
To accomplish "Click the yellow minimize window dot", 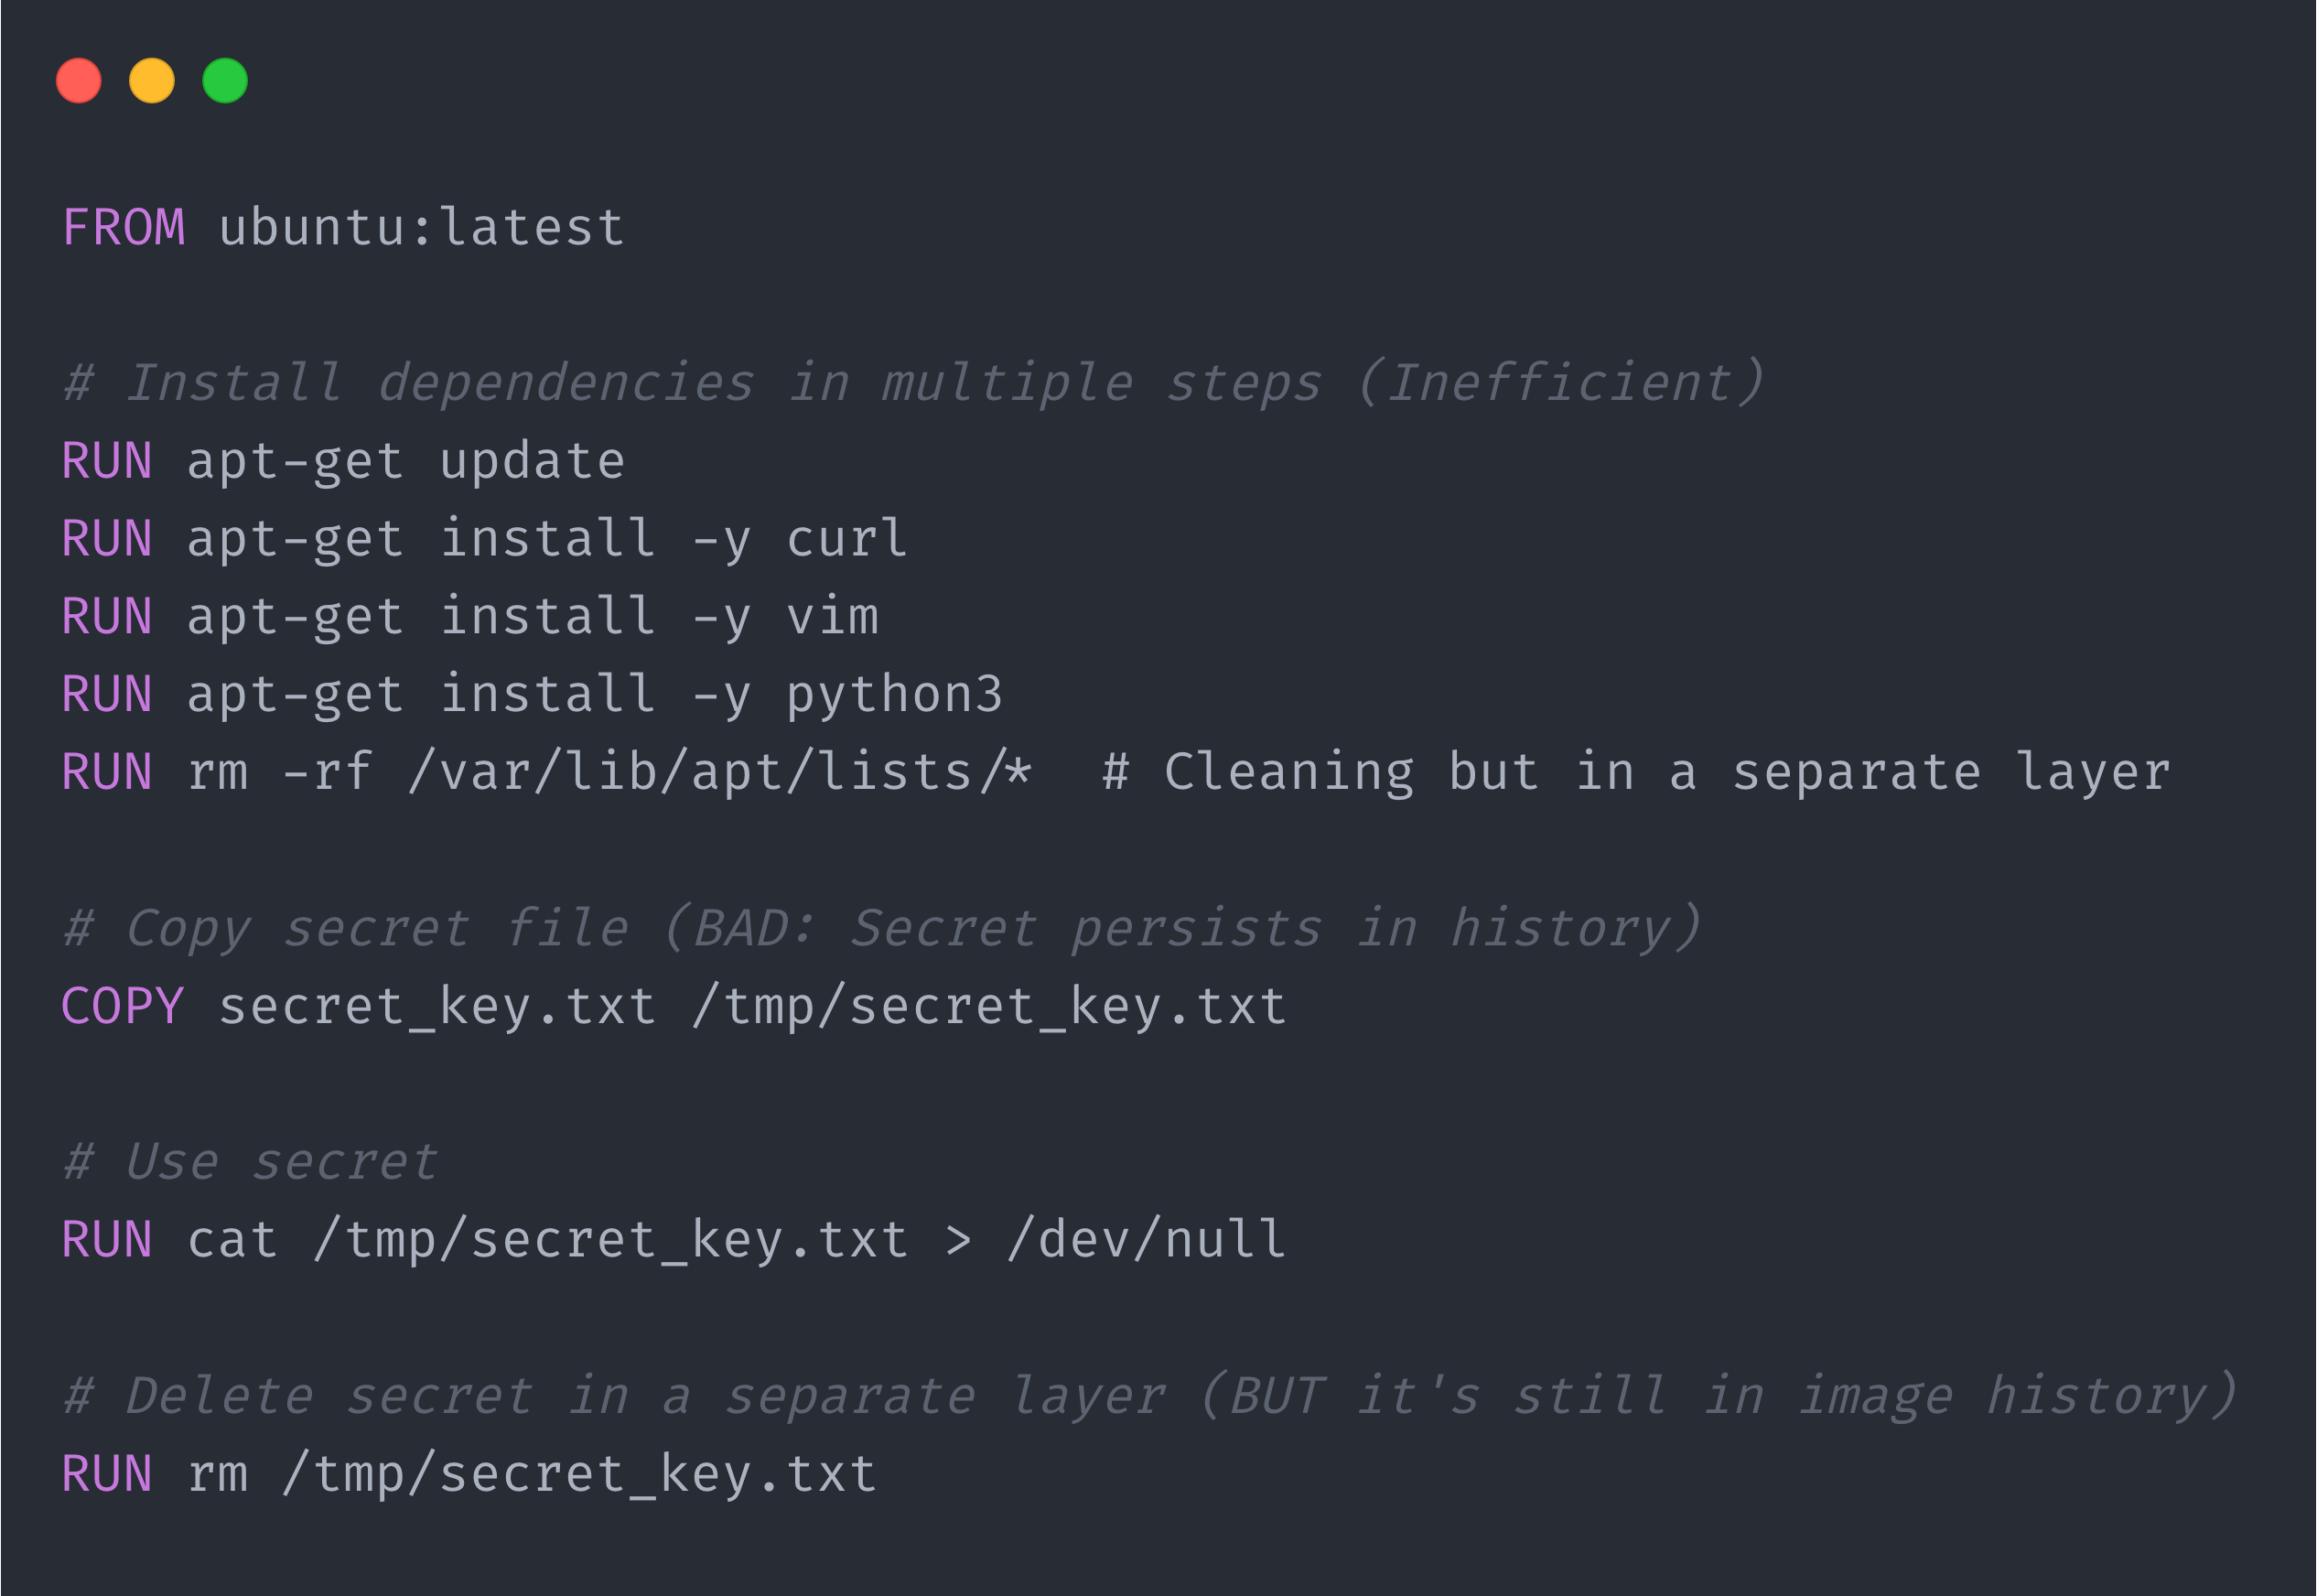I will click(152, 81).
